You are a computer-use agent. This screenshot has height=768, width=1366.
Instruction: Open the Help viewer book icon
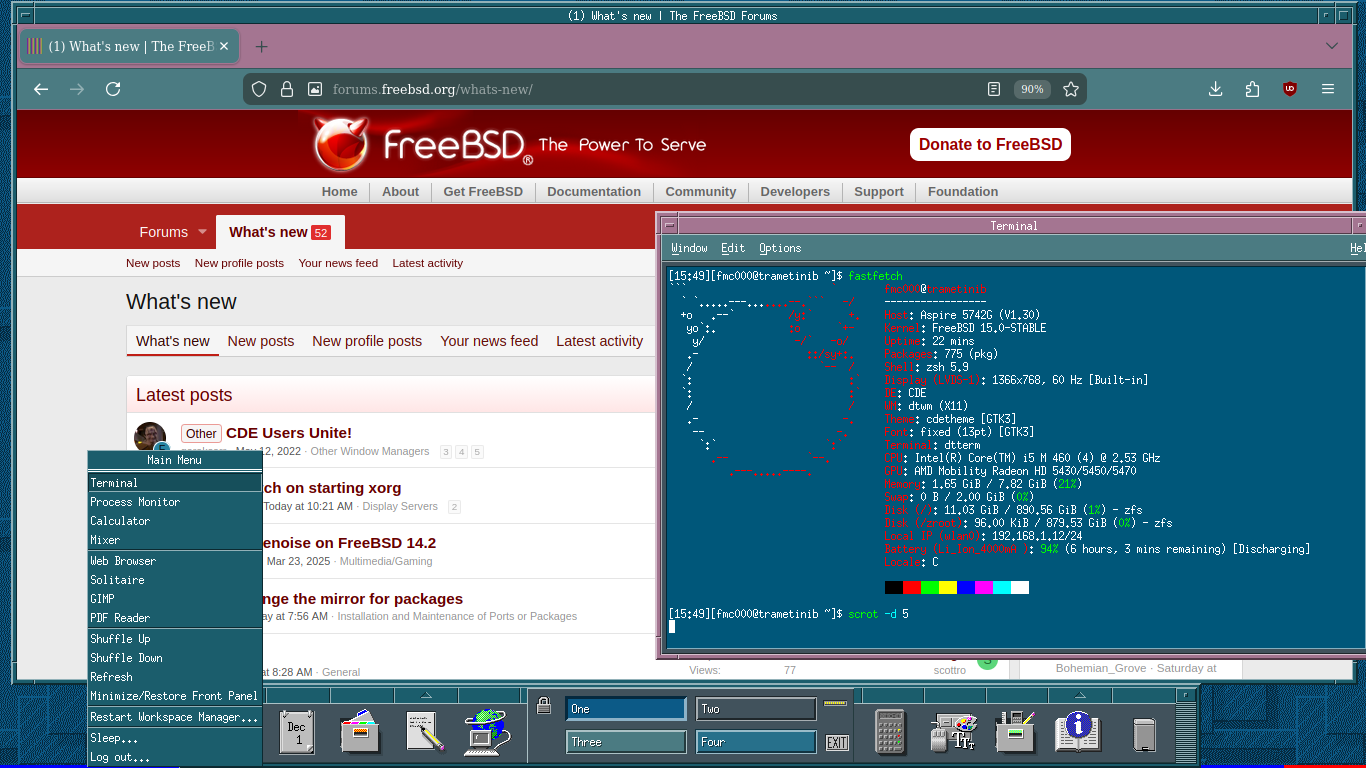coord(1077,732)
